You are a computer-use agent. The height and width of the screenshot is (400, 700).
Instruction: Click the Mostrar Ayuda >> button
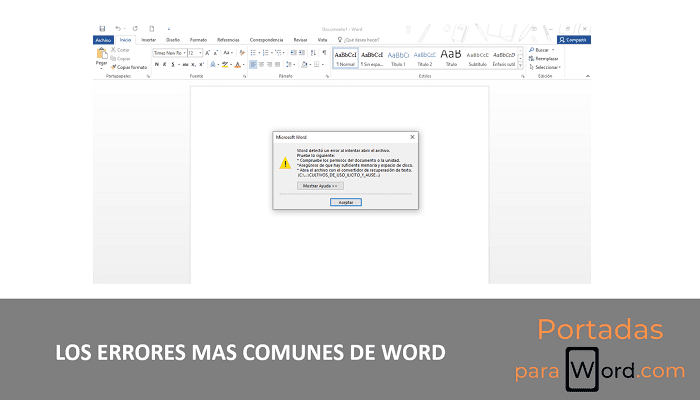coord(320,186)
